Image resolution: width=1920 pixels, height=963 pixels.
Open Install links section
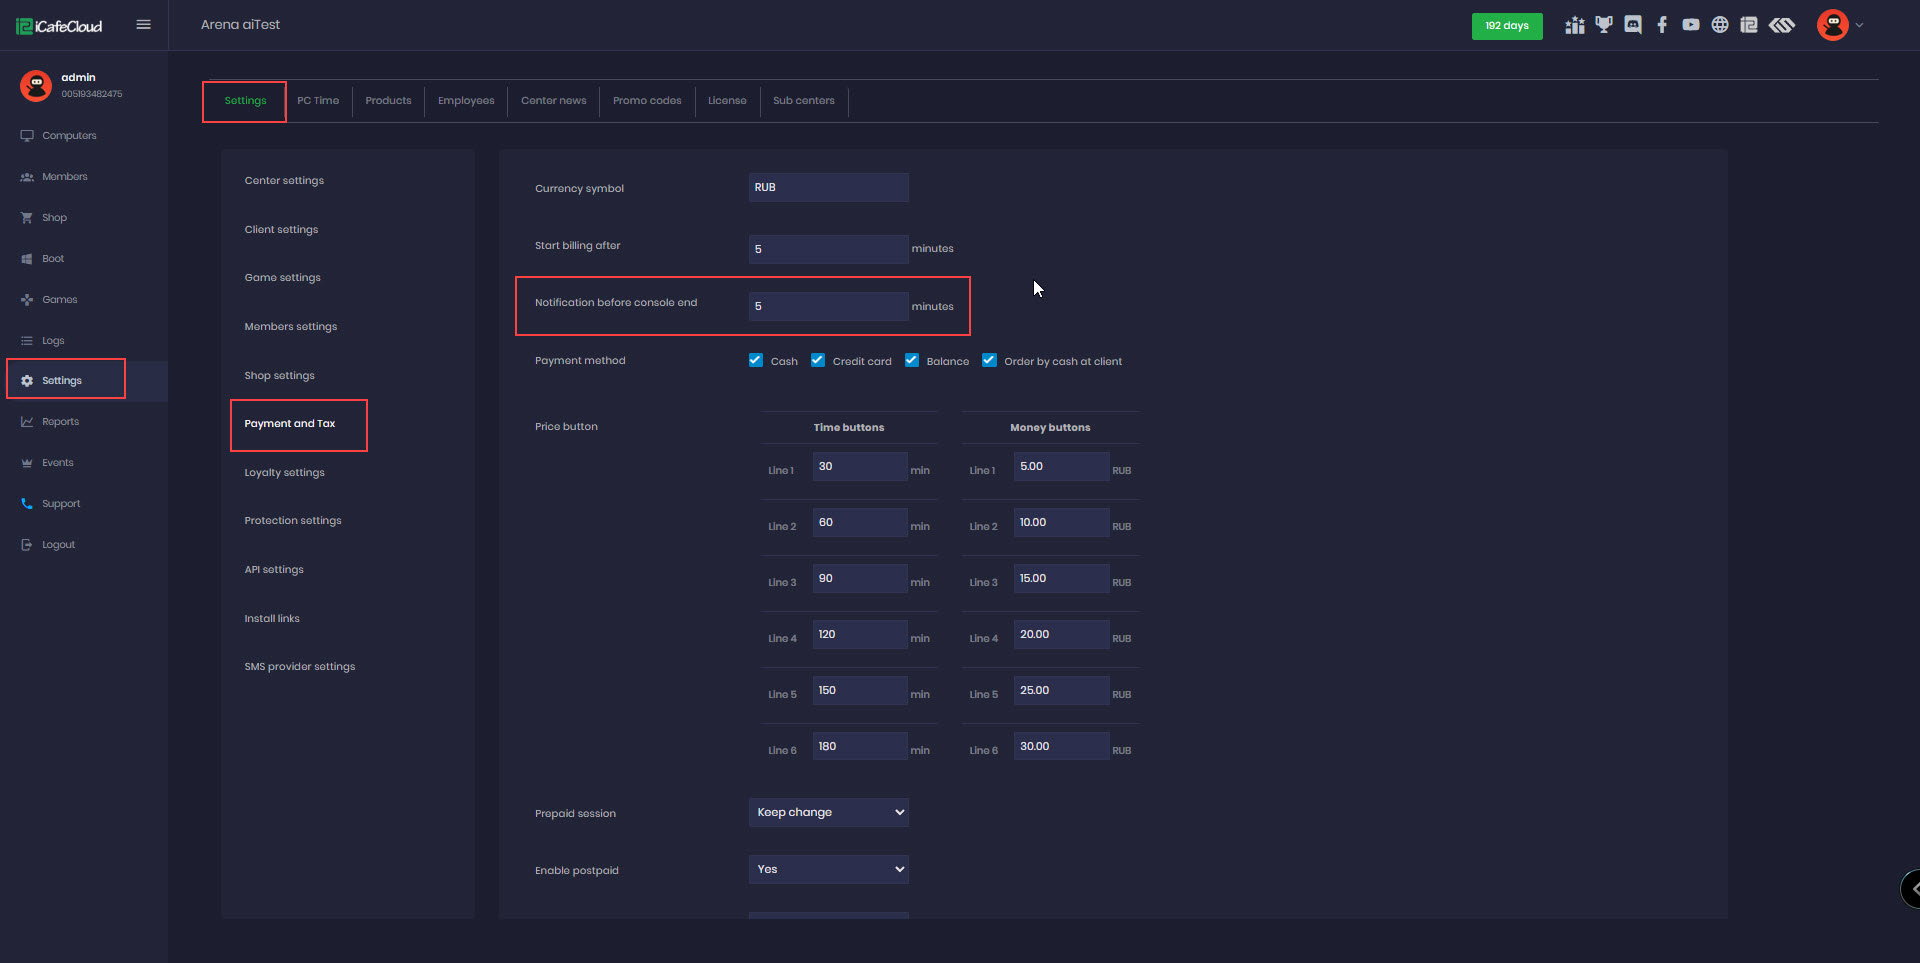272,619
